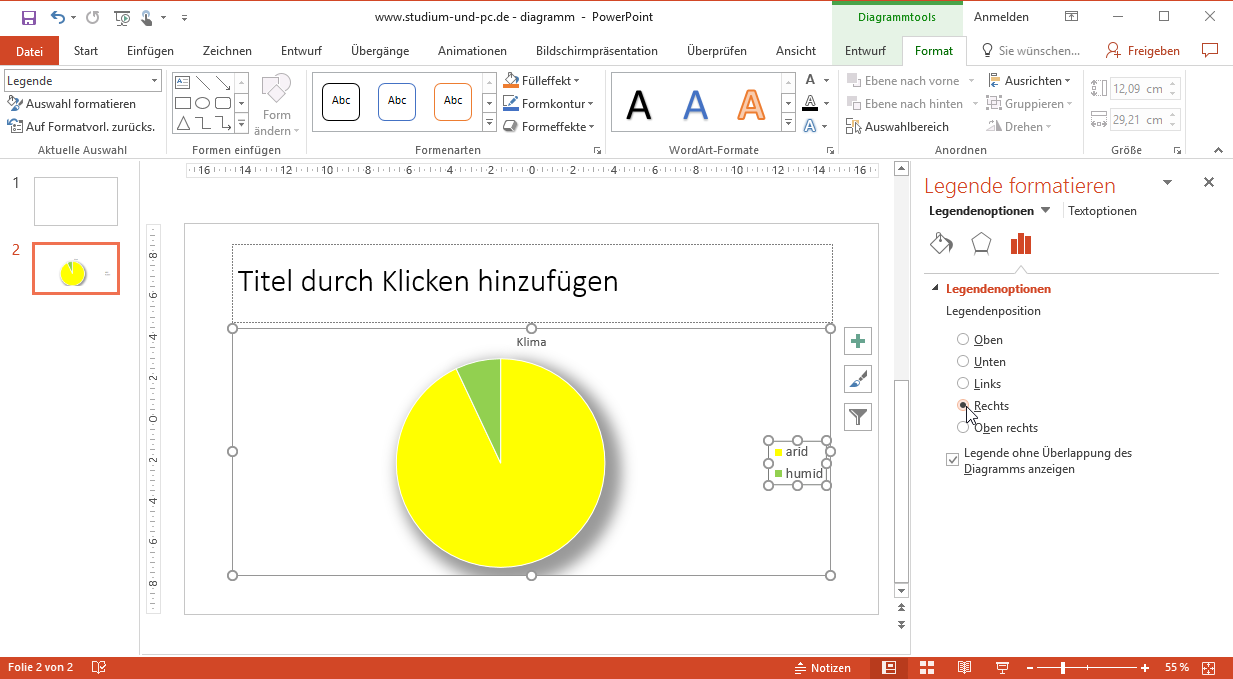The image size is (1233, 679).
Task: Open the Legende chart element dropdown
Action: (154, 81)
